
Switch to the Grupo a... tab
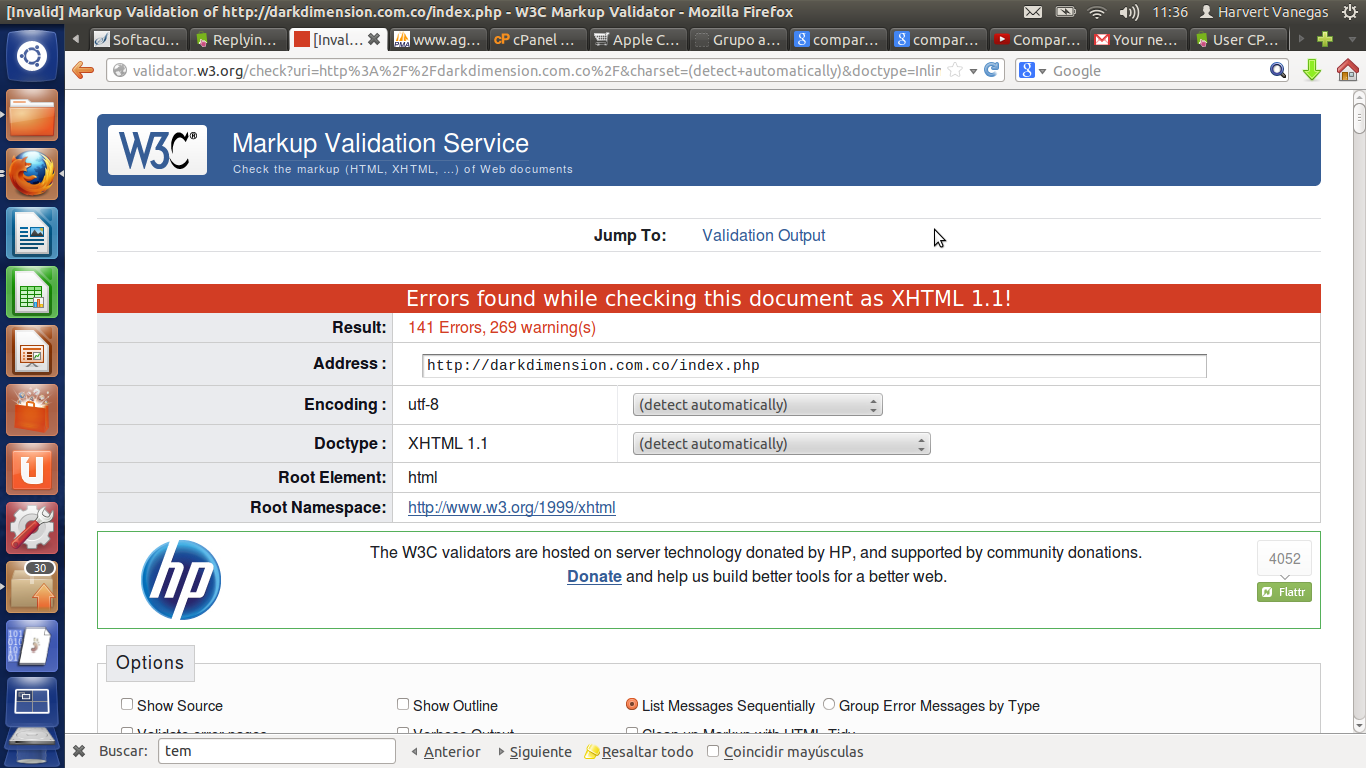pyautogui.click(x=738, y=40)
